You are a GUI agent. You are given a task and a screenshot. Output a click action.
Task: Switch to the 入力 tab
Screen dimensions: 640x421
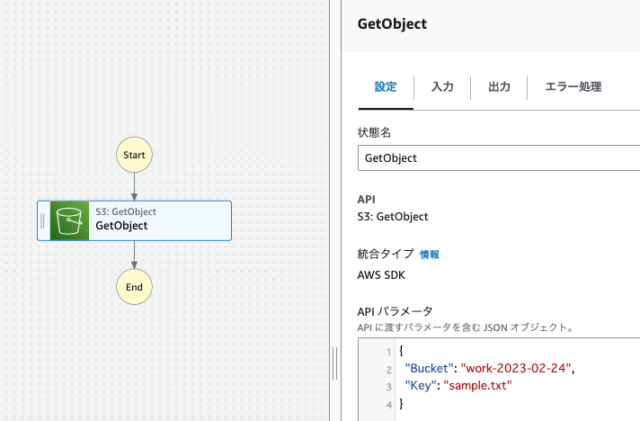click(442, 87)
